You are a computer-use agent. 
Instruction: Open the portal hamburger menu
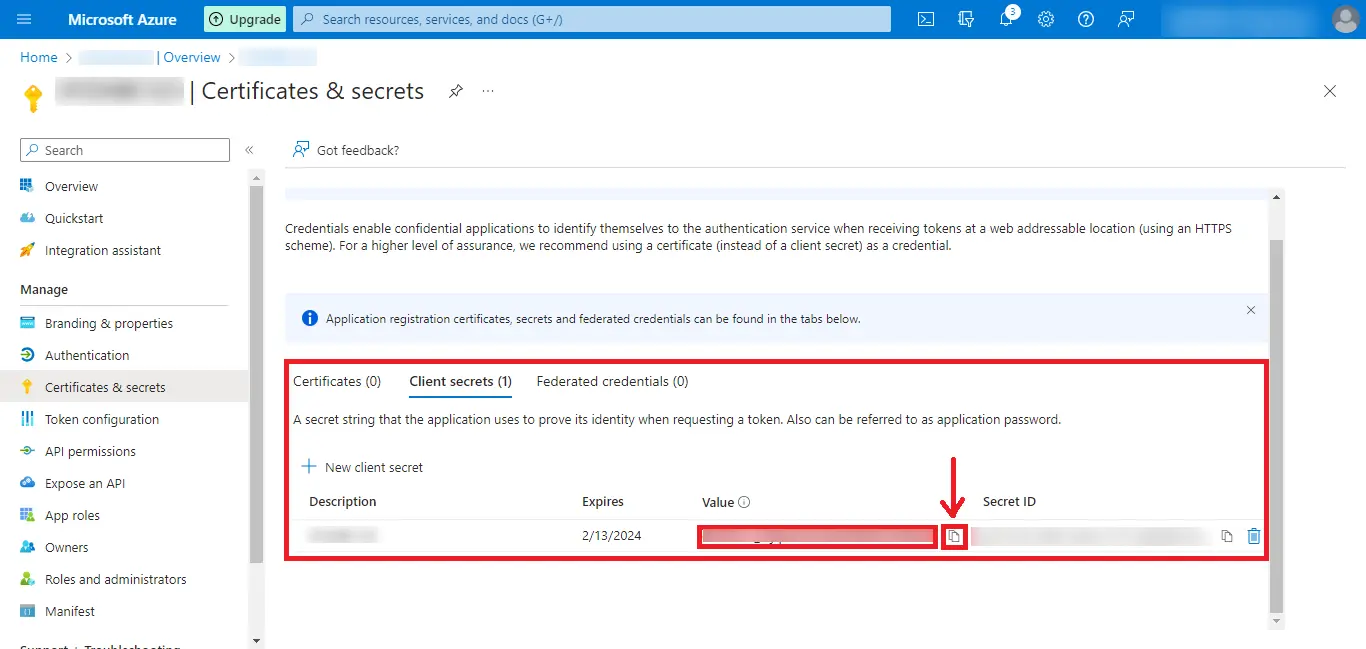pos(25,19)
